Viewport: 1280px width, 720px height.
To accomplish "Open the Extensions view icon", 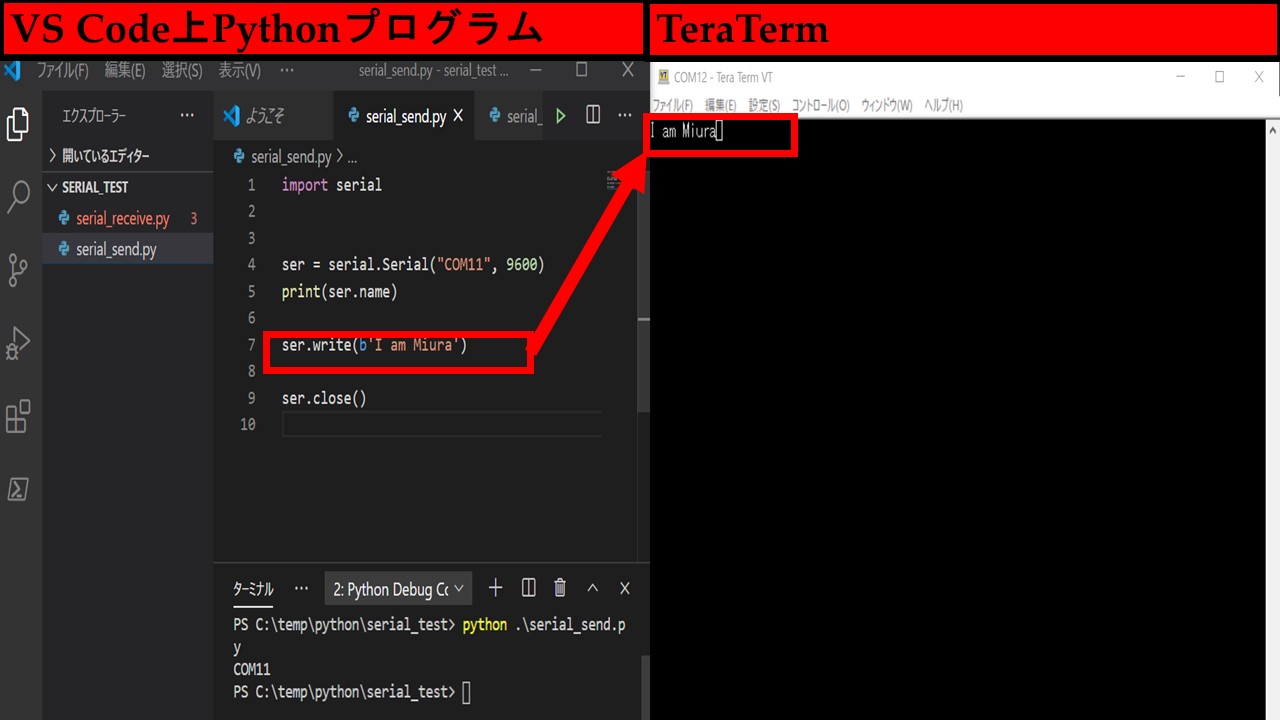I will (18, 416).
